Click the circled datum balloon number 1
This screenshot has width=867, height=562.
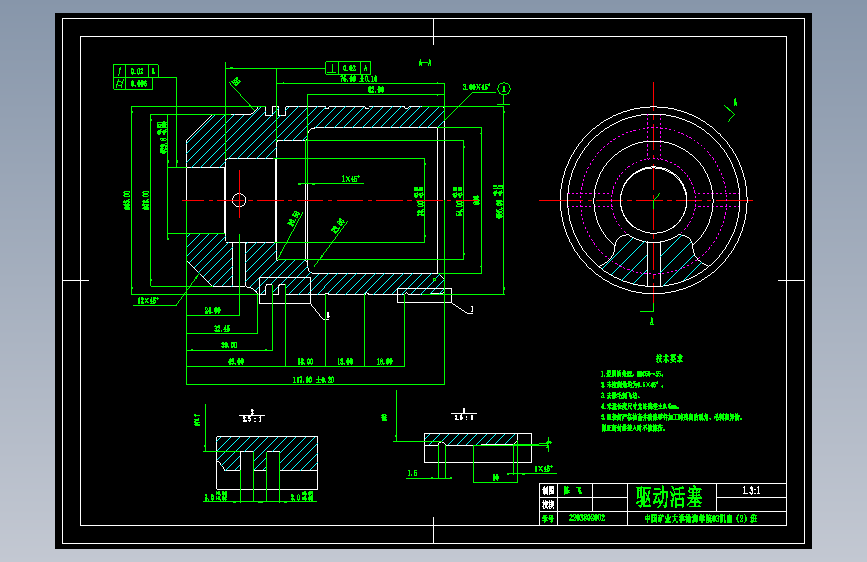[504, 89]
